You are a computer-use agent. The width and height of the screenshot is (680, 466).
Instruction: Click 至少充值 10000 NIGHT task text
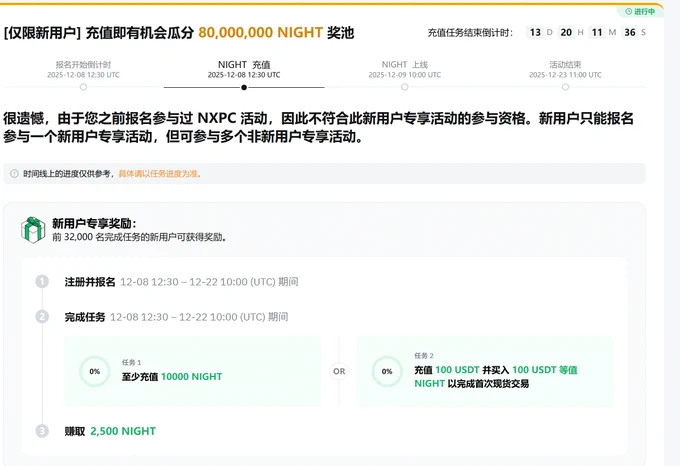pyautogui.click(x=172, y=377)
